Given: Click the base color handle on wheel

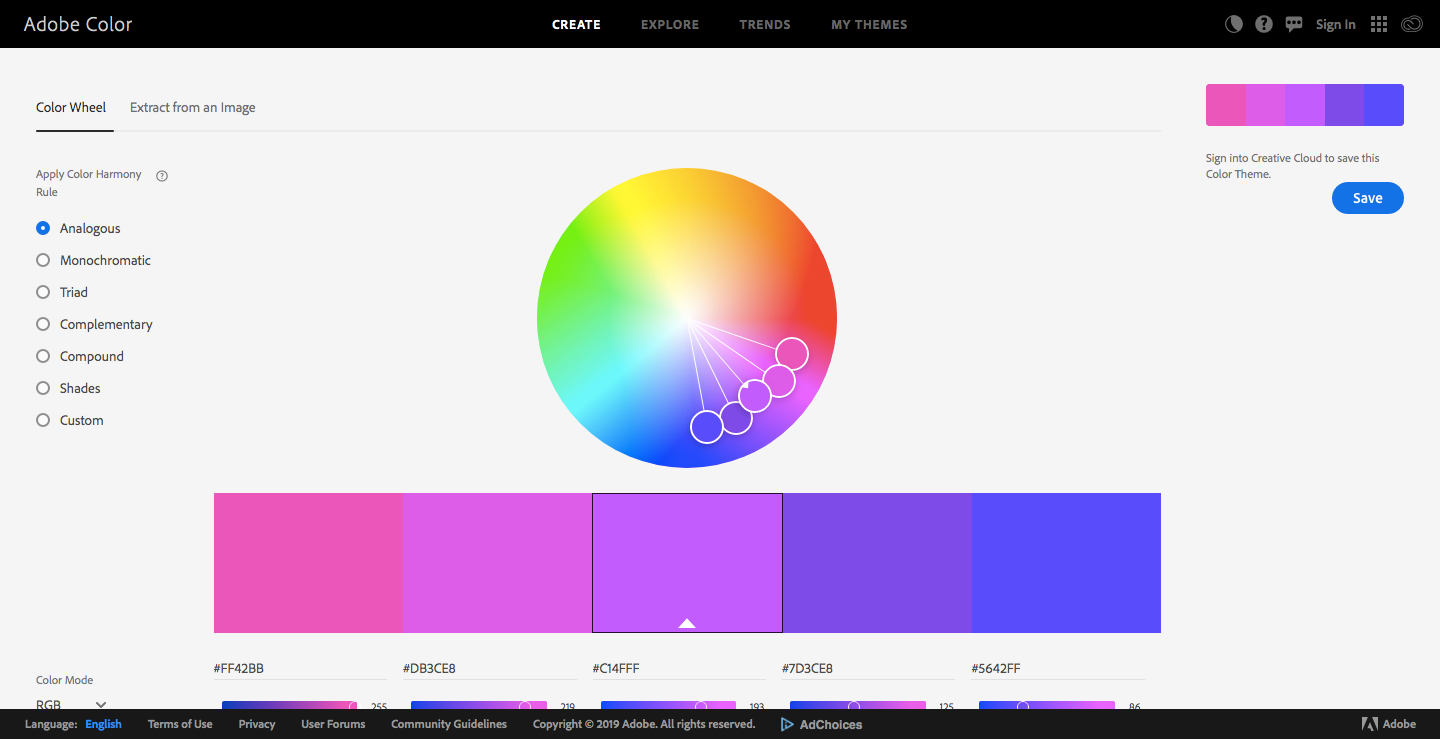Looking at the screenshot, I should click(x=755, y=395).
